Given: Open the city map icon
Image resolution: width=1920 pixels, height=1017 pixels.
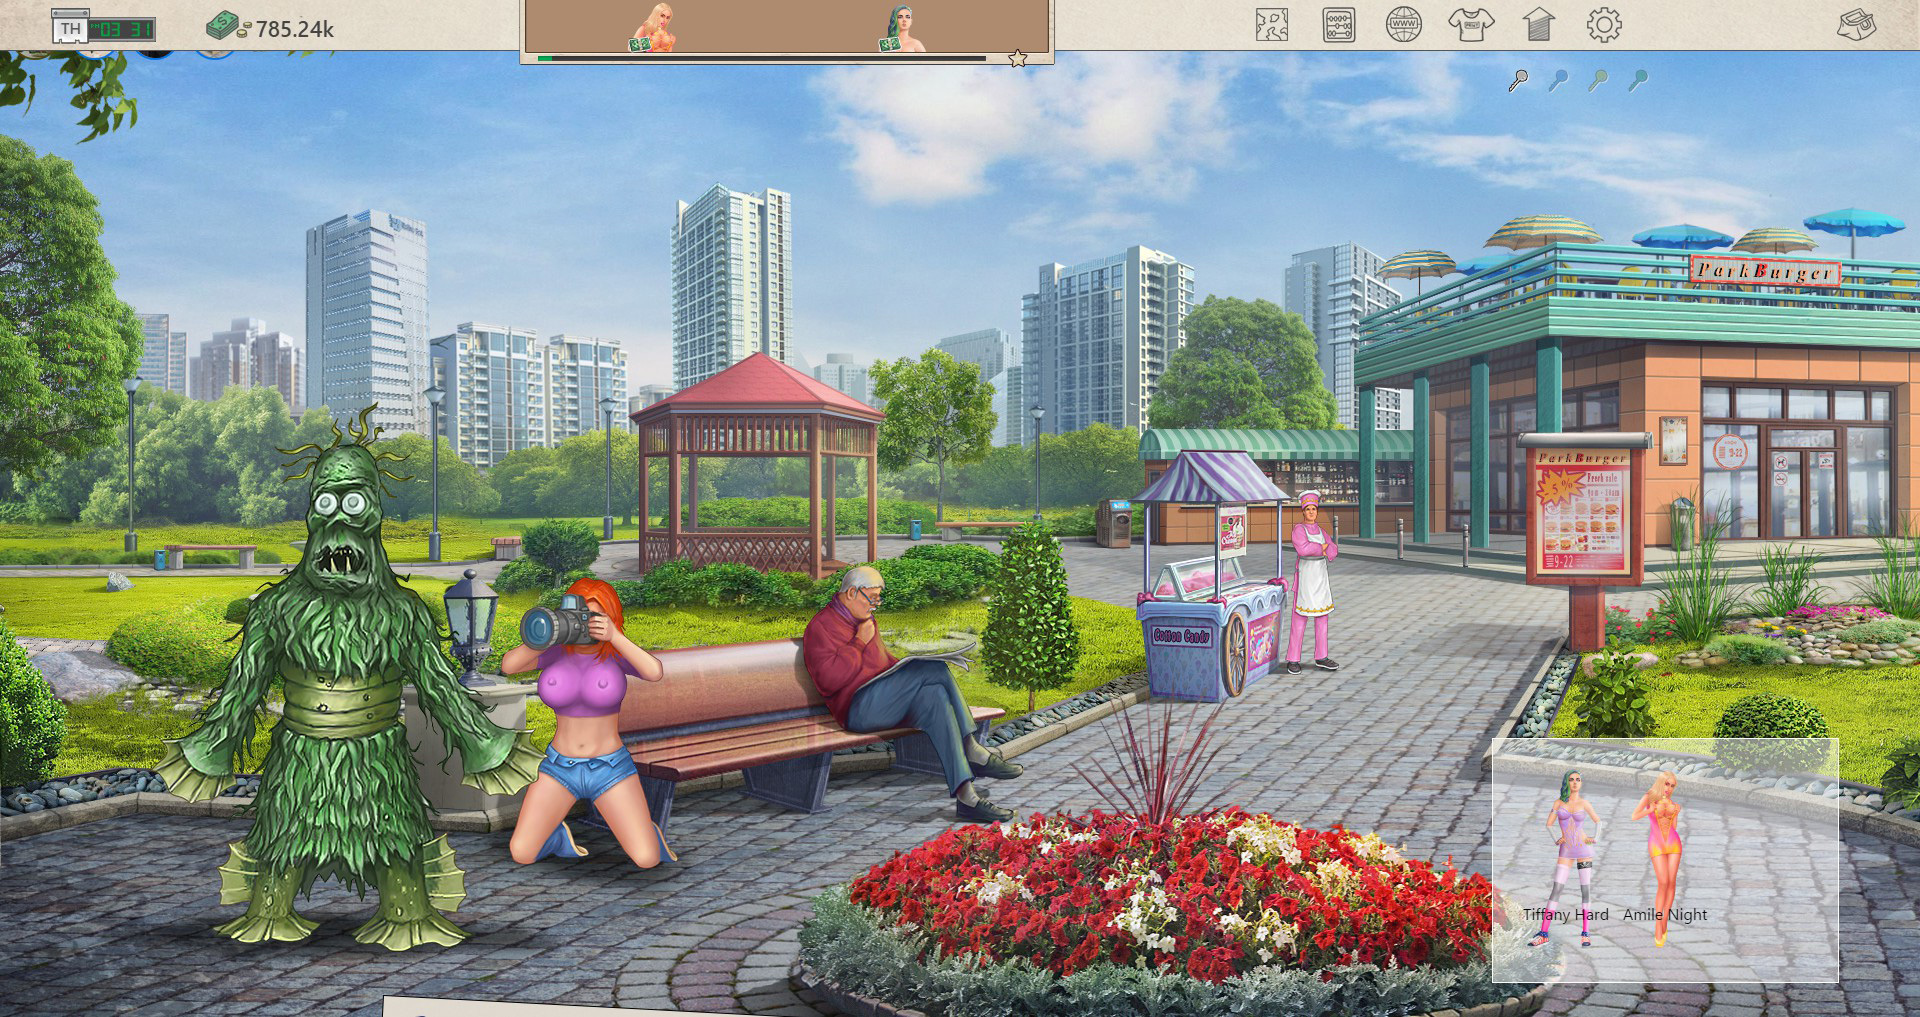Looking at the screenshot, I should [1272, 25].
